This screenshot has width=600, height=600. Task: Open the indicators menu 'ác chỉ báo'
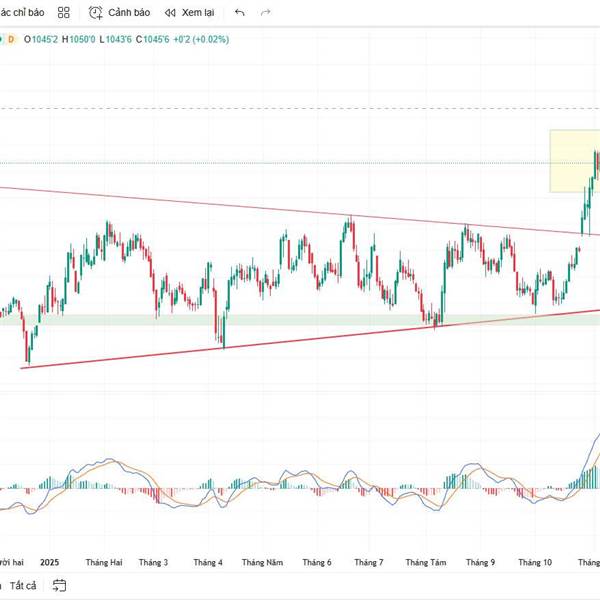pyautogui.click(x=22, y=13)
